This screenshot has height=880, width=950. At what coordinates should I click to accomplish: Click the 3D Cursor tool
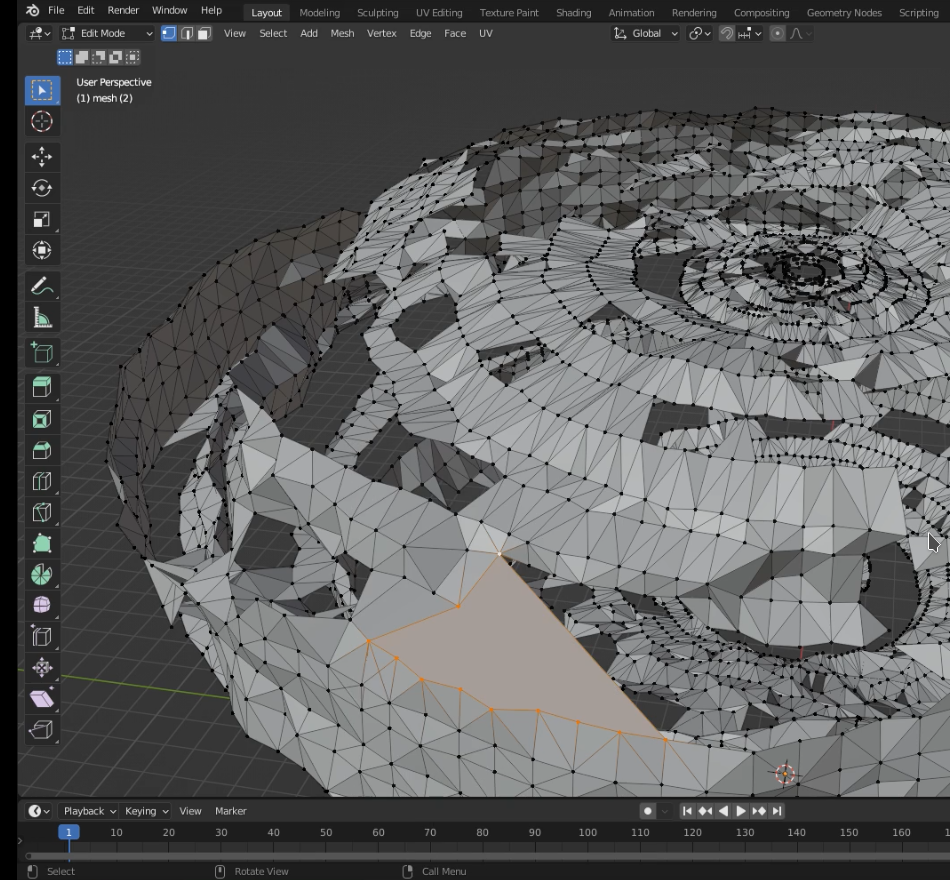click(x=42, y=121)
